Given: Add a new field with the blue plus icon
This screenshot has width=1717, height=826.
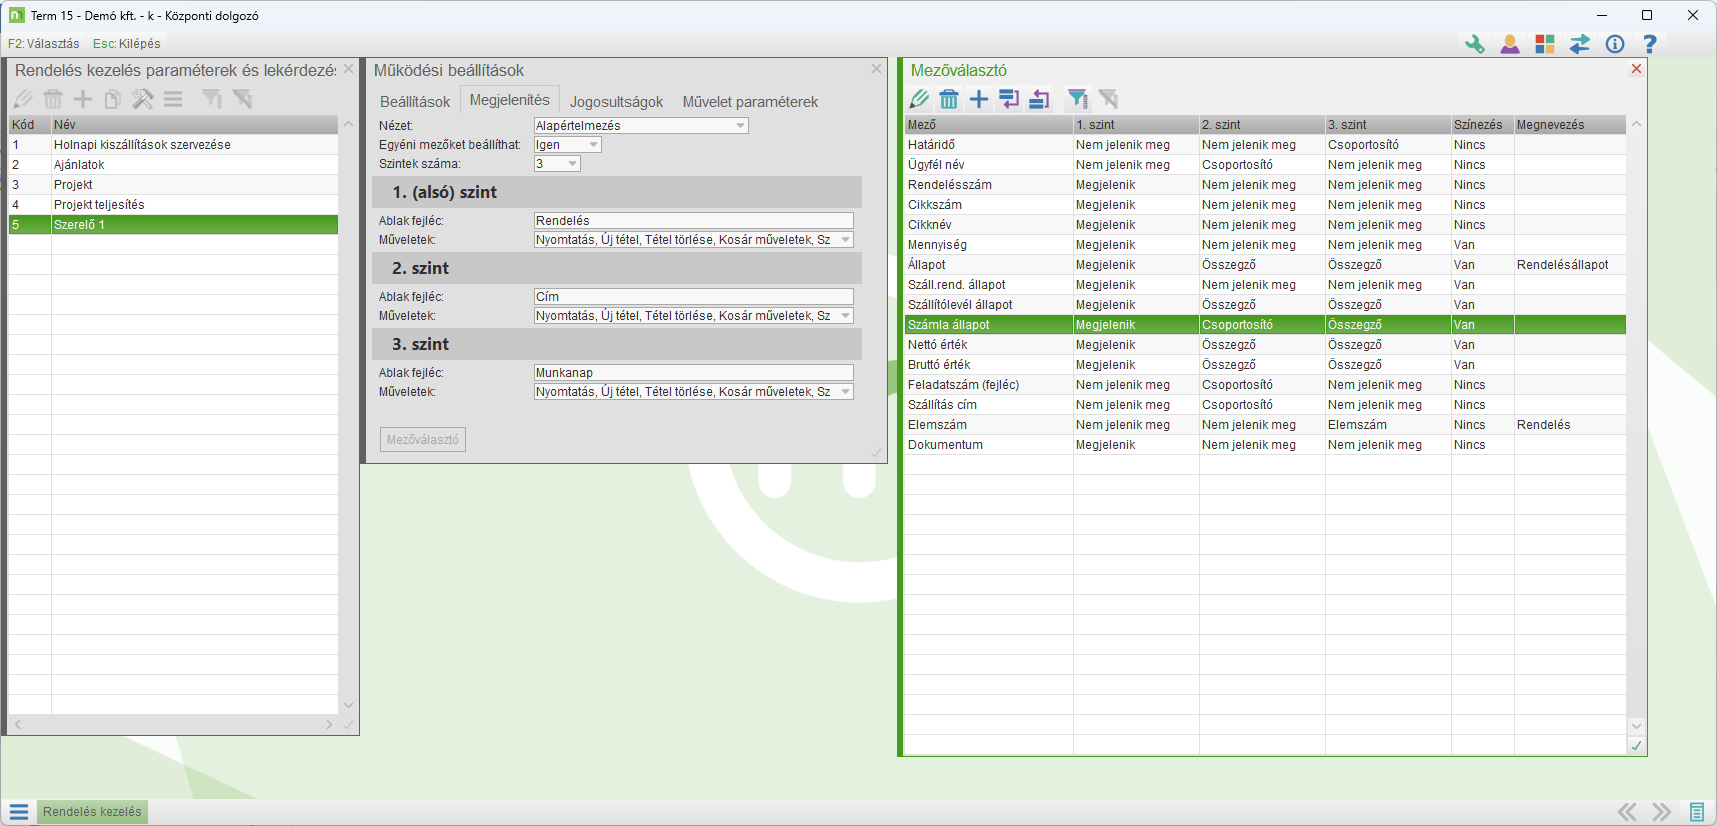Looking at the screenshot, I should pyautogui.click(x=979, y=99).
